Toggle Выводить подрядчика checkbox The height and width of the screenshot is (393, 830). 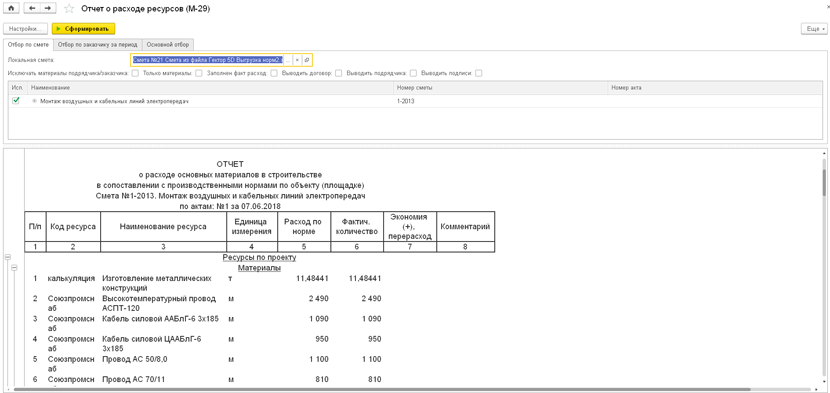click(413, 74)
